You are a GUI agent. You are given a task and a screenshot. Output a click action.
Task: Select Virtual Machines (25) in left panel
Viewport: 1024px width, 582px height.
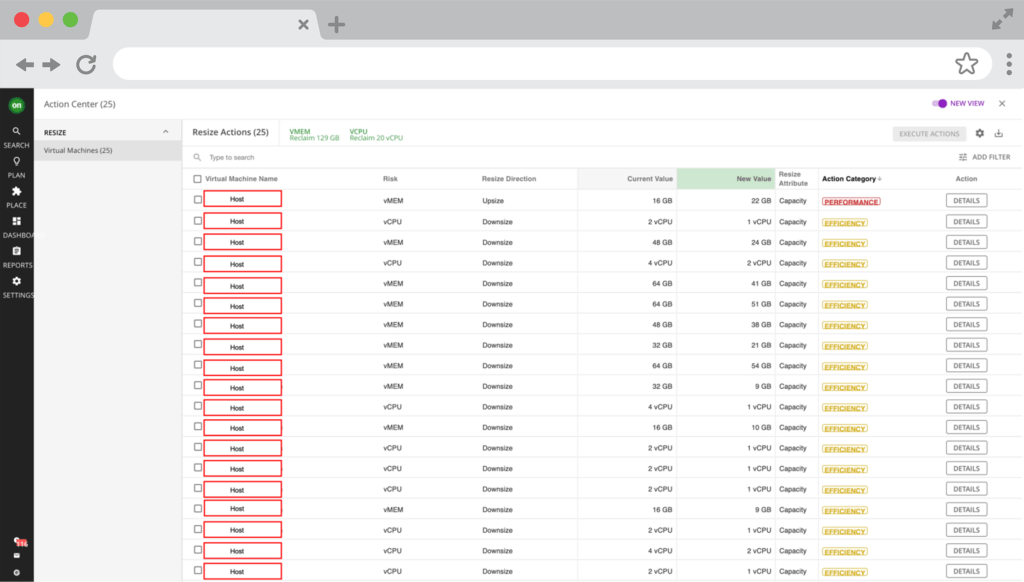coord(78,151)
